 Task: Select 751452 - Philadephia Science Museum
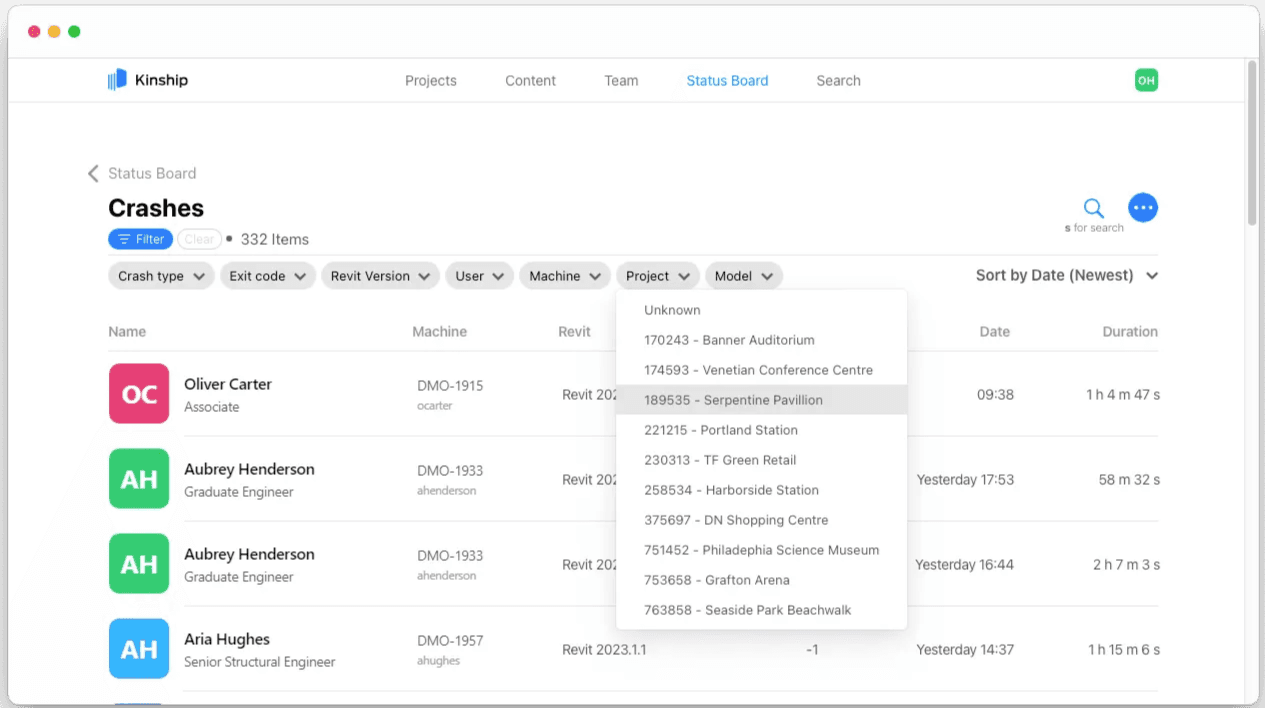[x=762, y=550]
